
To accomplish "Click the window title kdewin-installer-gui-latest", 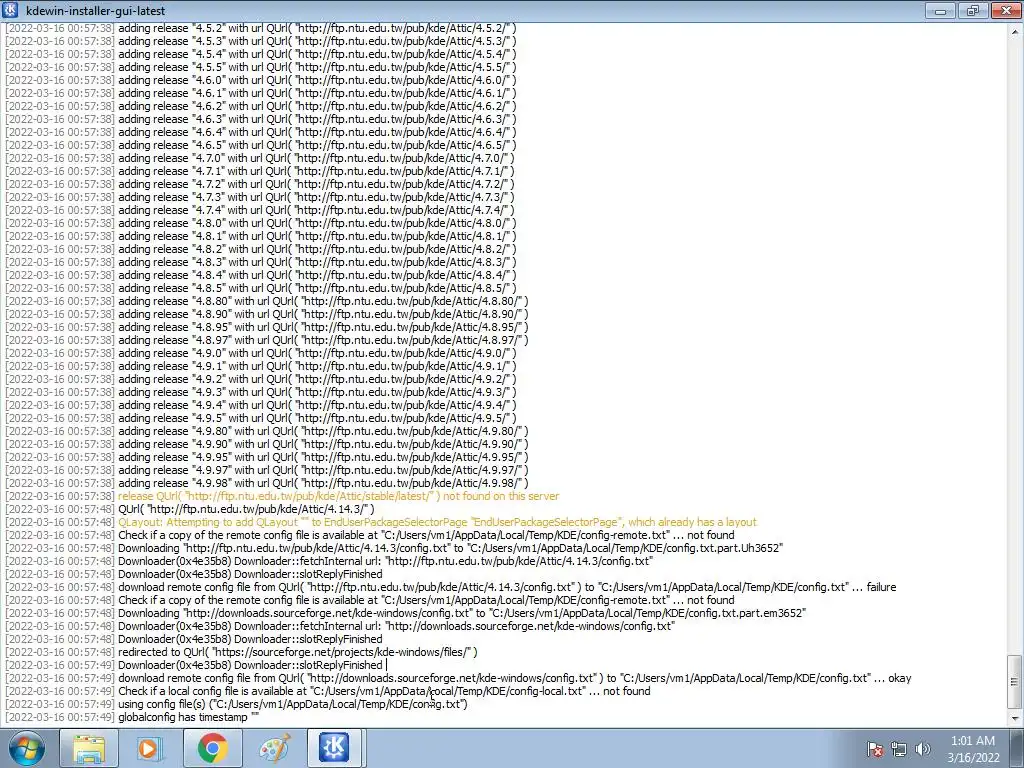I will (x=95, y=10).
